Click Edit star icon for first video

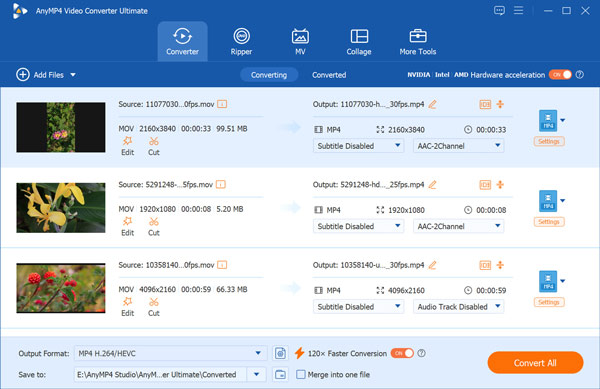click(127, 146)
